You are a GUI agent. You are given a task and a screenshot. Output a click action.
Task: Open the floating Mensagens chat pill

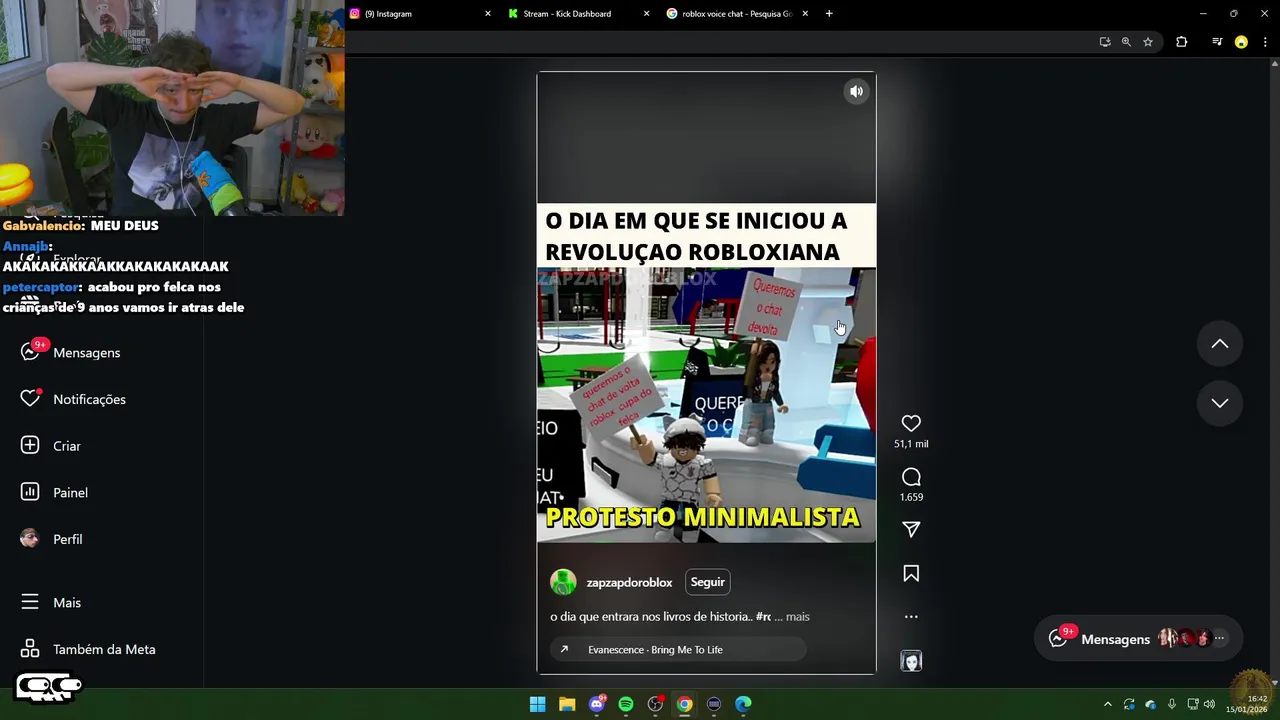[1138, 639]
